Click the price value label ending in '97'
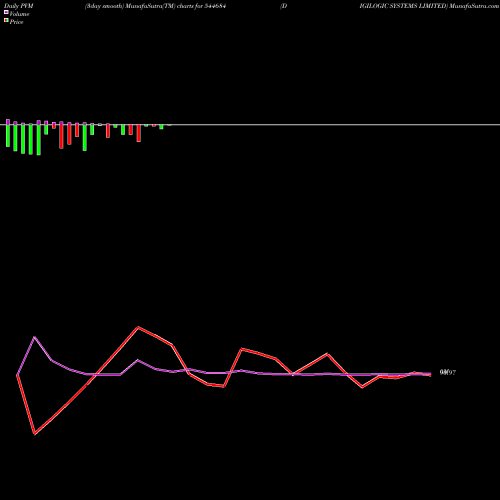This screenshot has height=500, width=500. 448,373
